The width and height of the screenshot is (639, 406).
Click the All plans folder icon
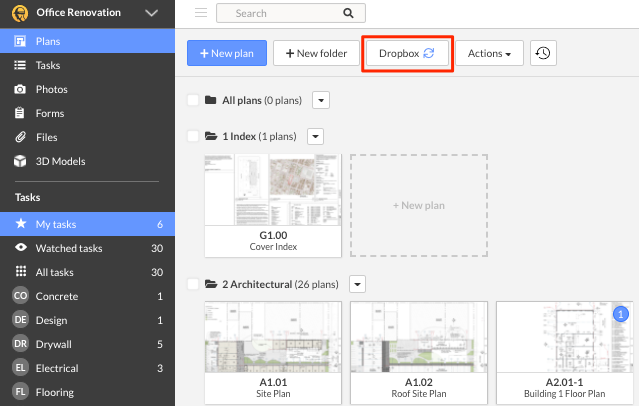pyautogui.click(x=210, y=99)
